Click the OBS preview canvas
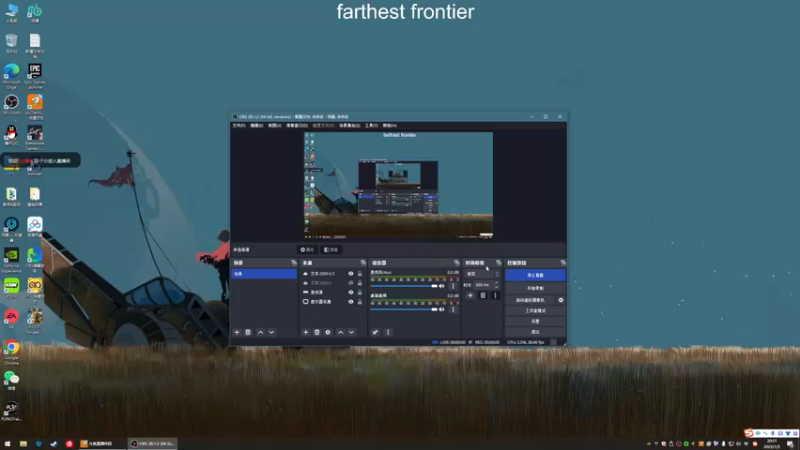 tap(398, 185)
